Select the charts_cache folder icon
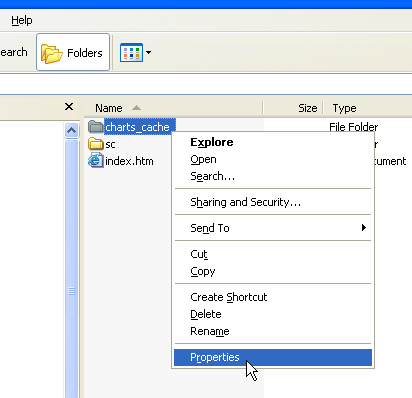412x398 pixels. [x=96, y=127]
